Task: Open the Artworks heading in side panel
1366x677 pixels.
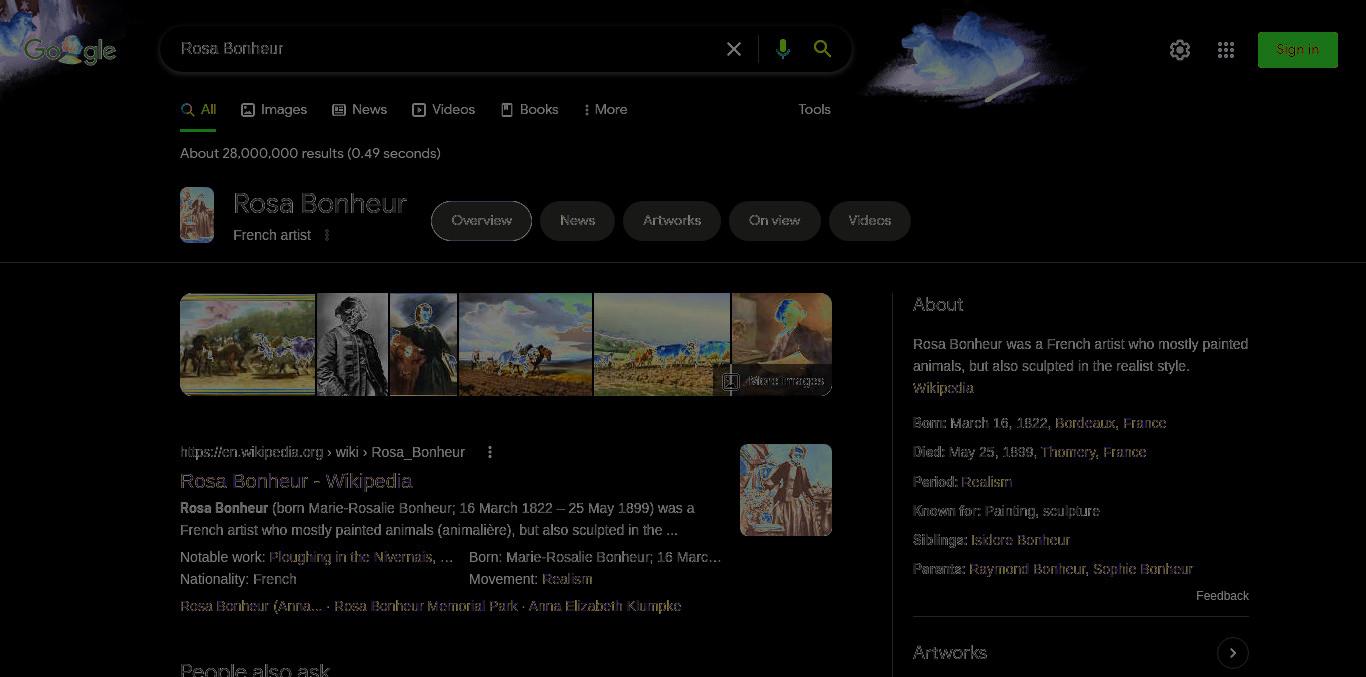Action: tap(950, 653)
